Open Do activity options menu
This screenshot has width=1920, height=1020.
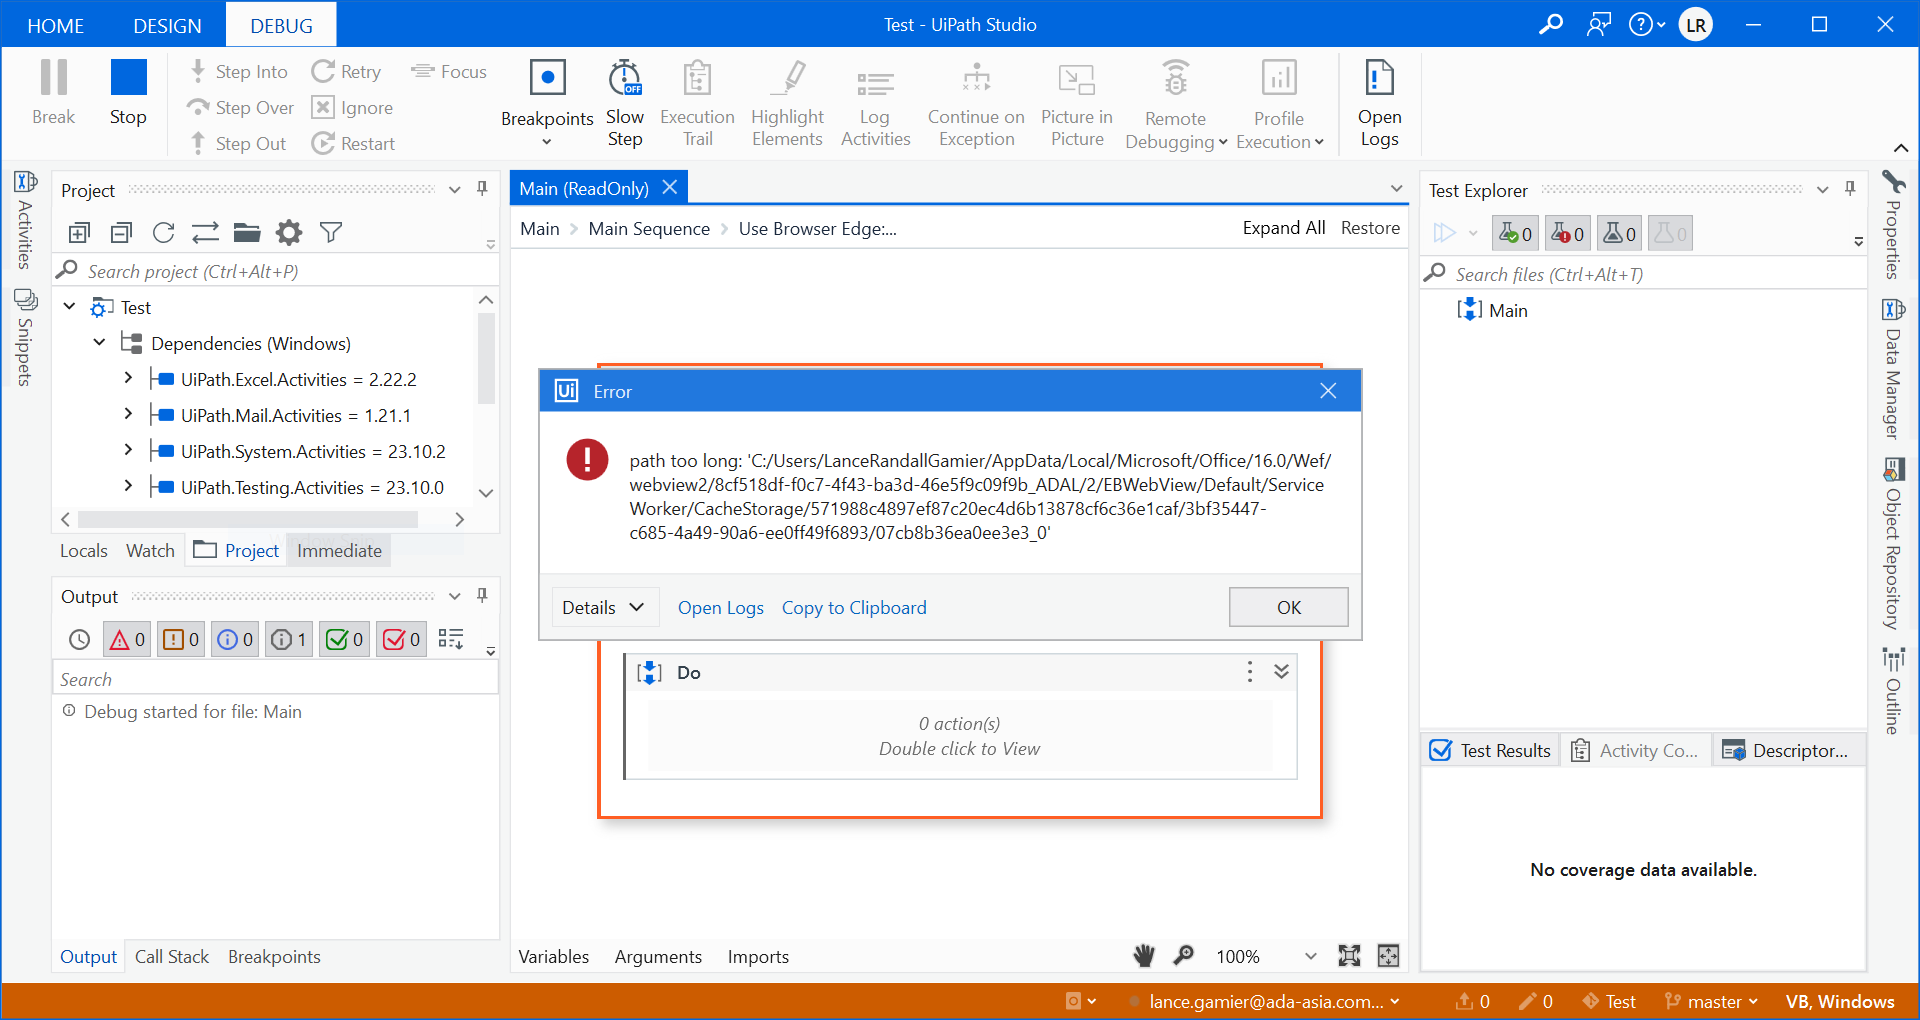click(x=1249, y=672)
